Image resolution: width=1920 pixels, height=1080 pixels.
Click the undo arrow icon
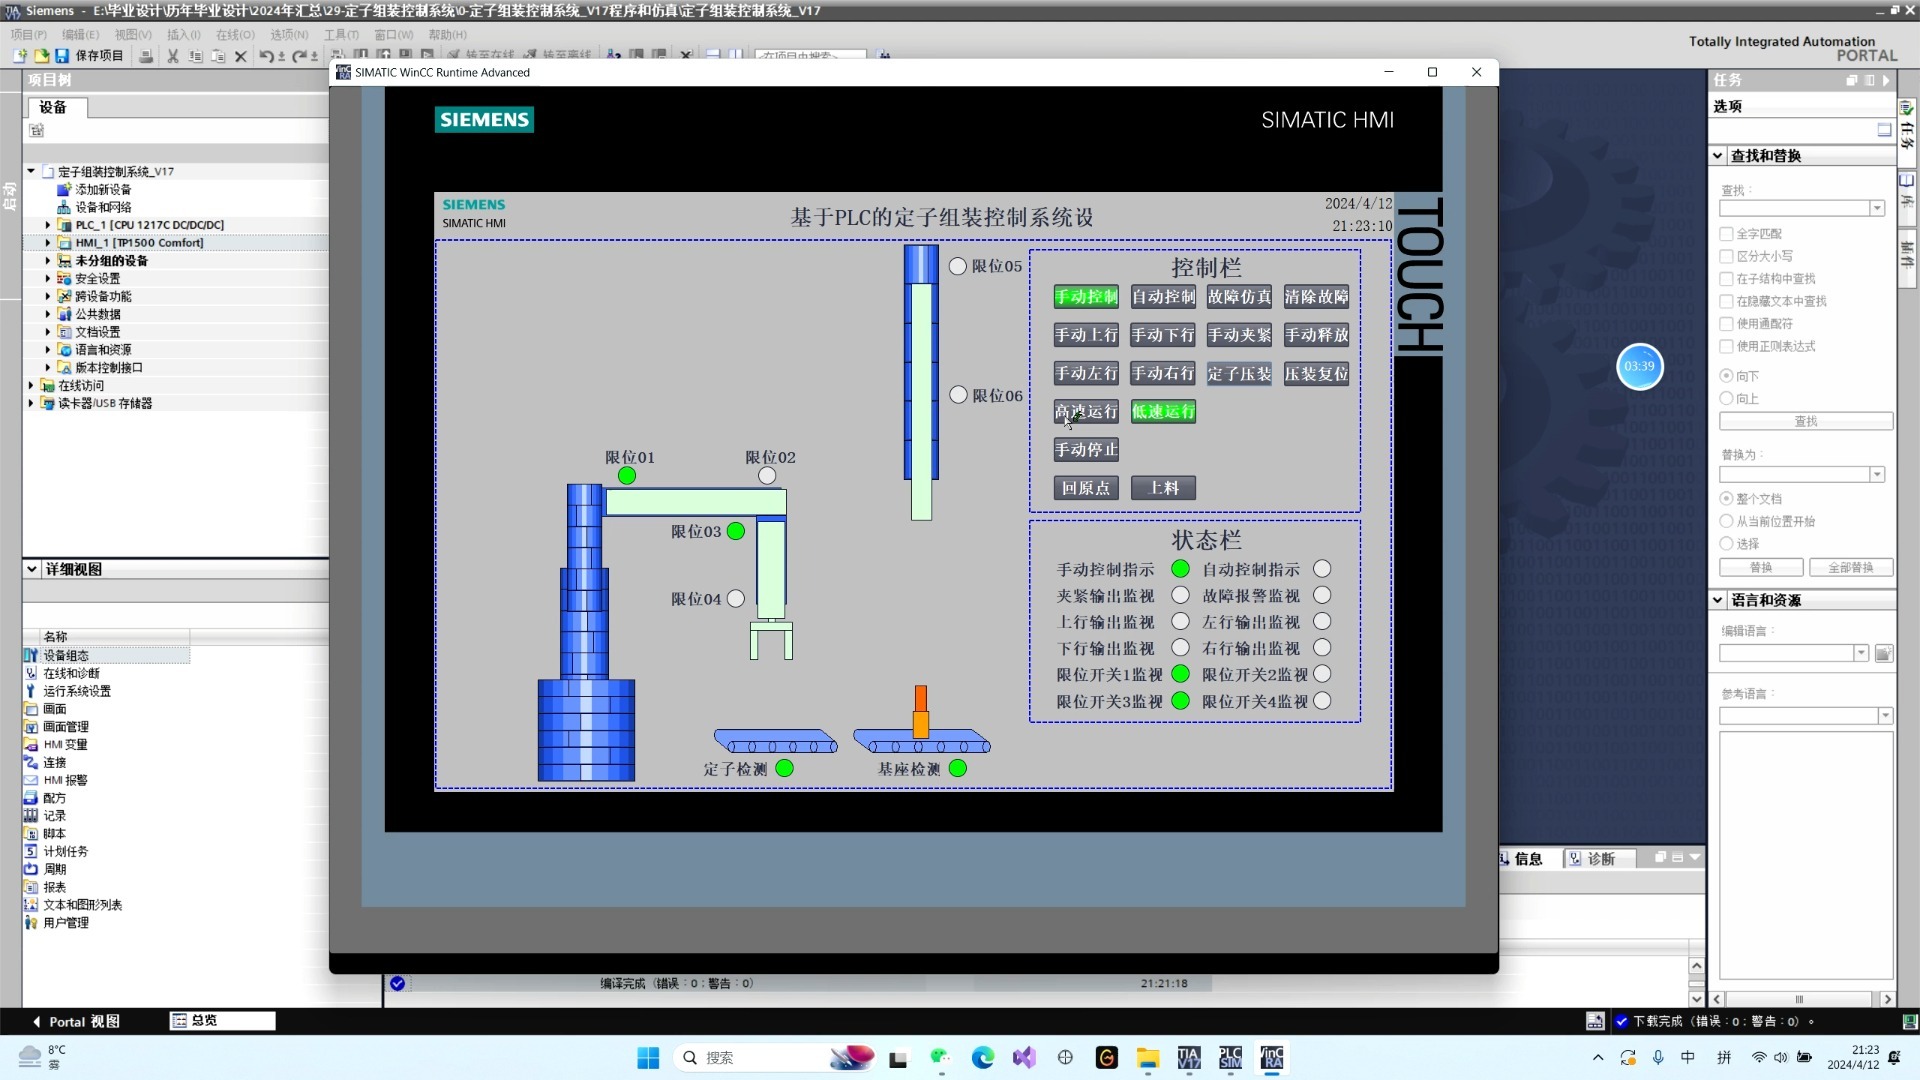(266, 56)
